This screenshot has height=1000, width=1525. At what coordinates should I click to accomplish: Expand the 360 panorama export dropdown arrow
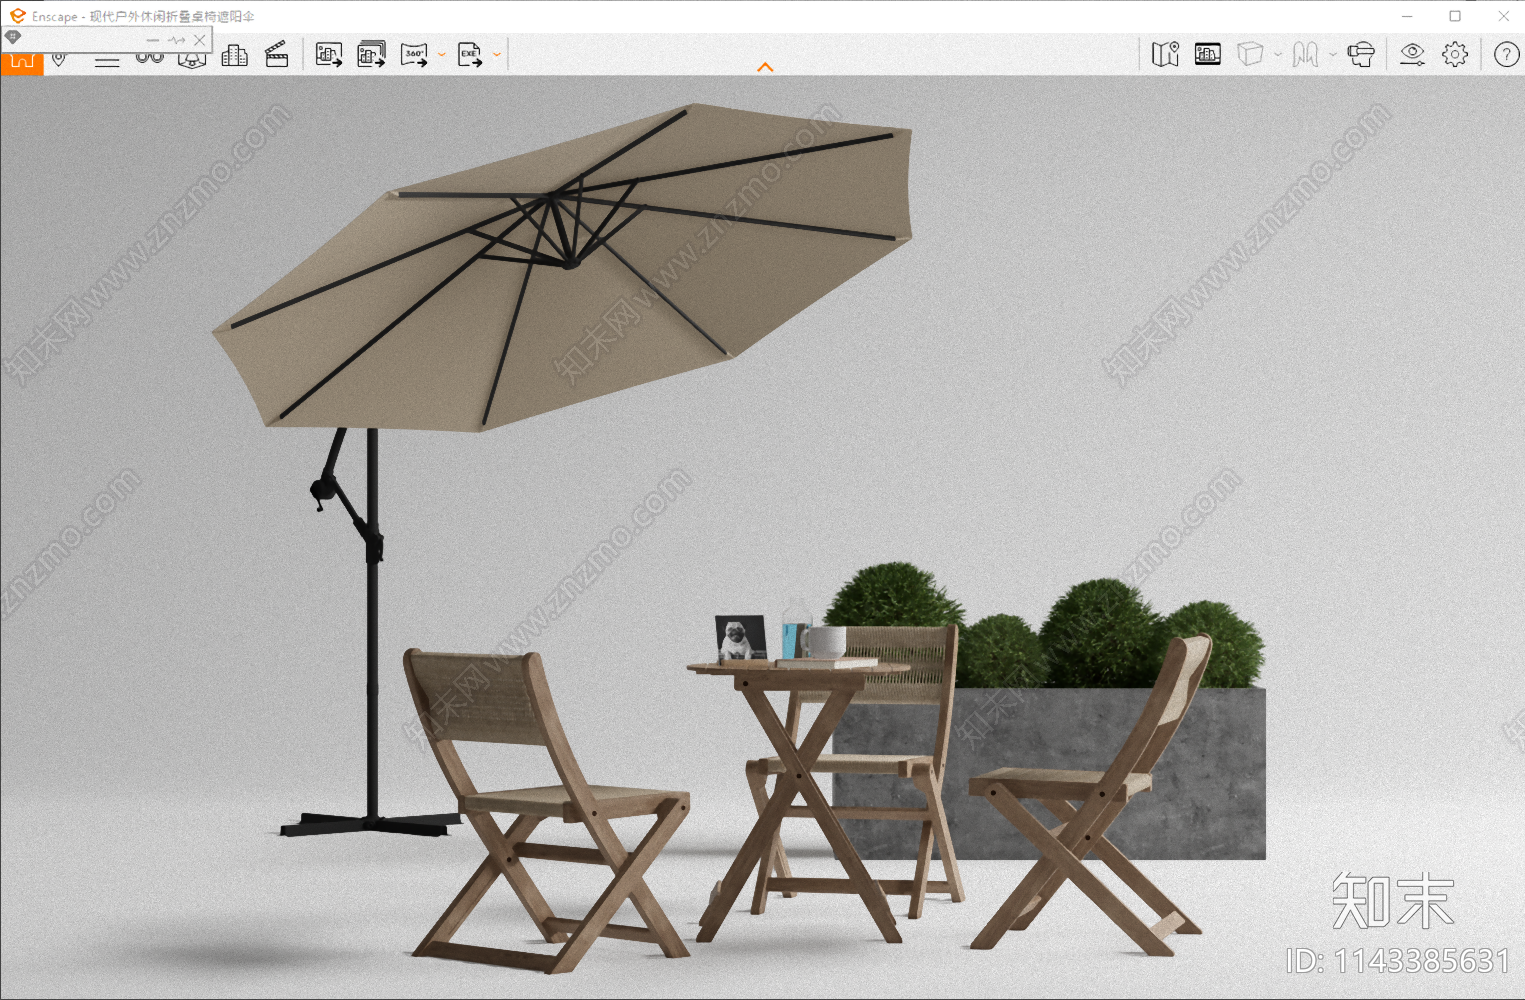pyautogui.click(x=441, y=55)
